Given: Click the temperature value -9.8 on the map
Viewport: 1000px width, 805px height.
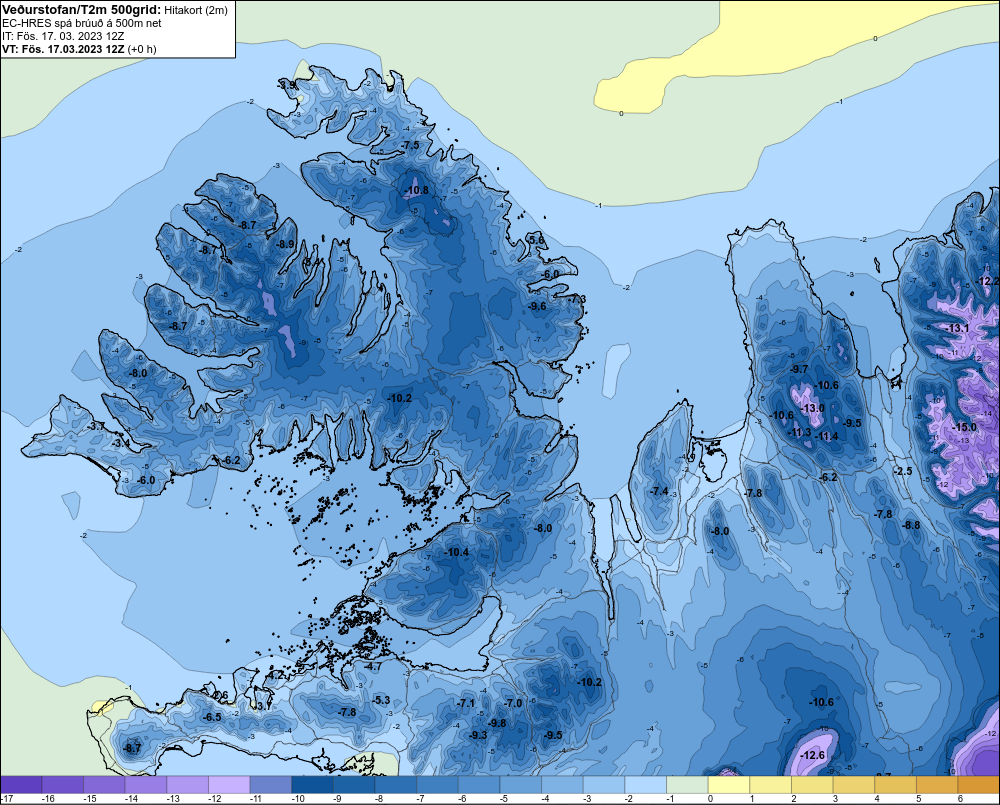Looking at the screenshot, I should [497, 723].
